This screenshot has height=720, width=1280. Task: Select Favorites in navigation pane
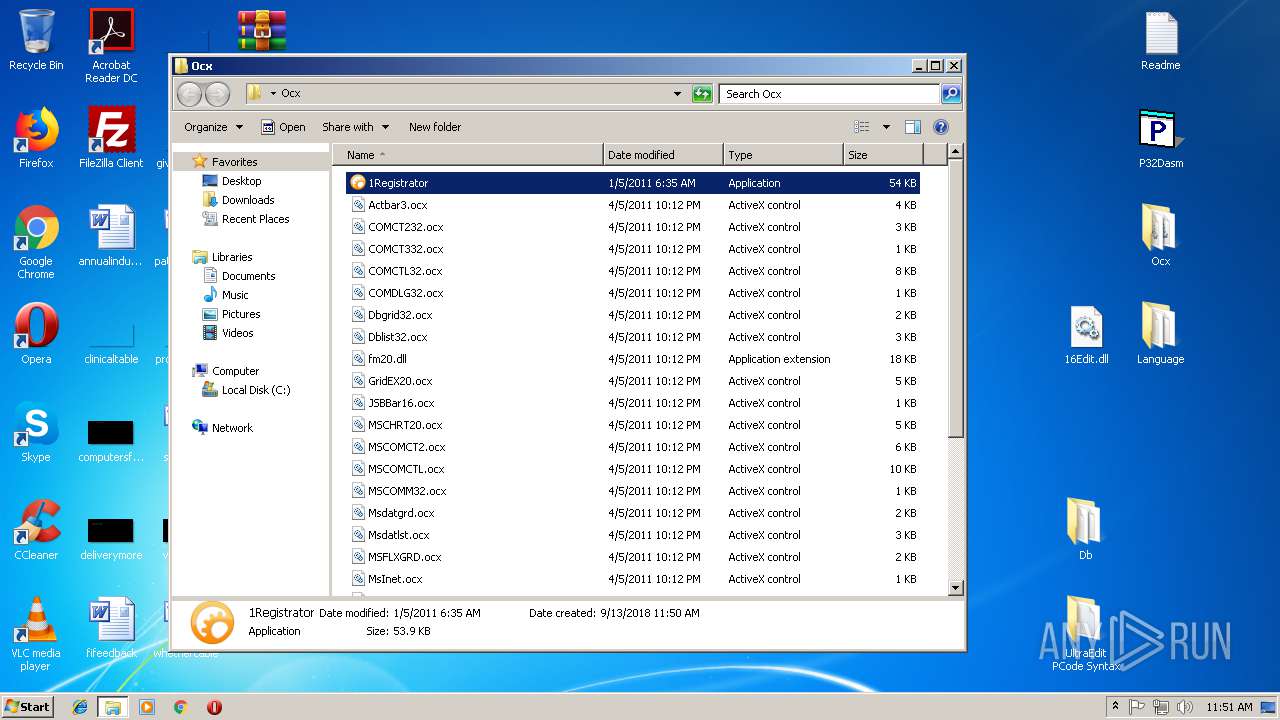(x=234, y=162)
